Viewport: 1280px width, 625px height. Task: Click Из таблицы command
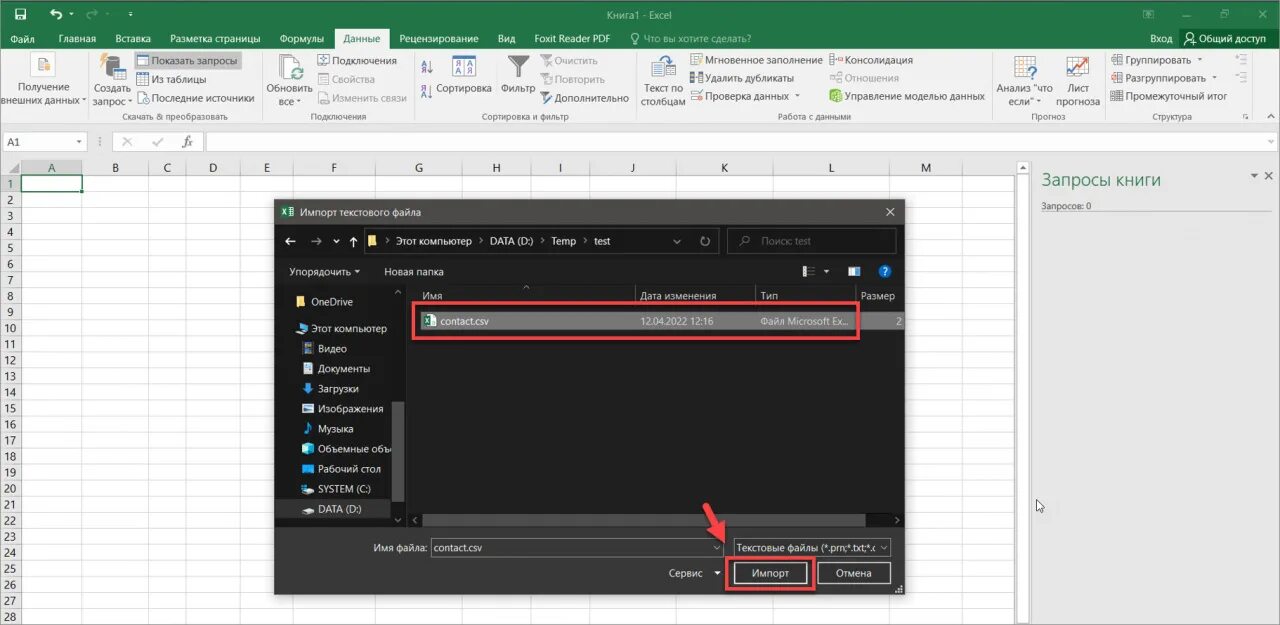[171, 79]
